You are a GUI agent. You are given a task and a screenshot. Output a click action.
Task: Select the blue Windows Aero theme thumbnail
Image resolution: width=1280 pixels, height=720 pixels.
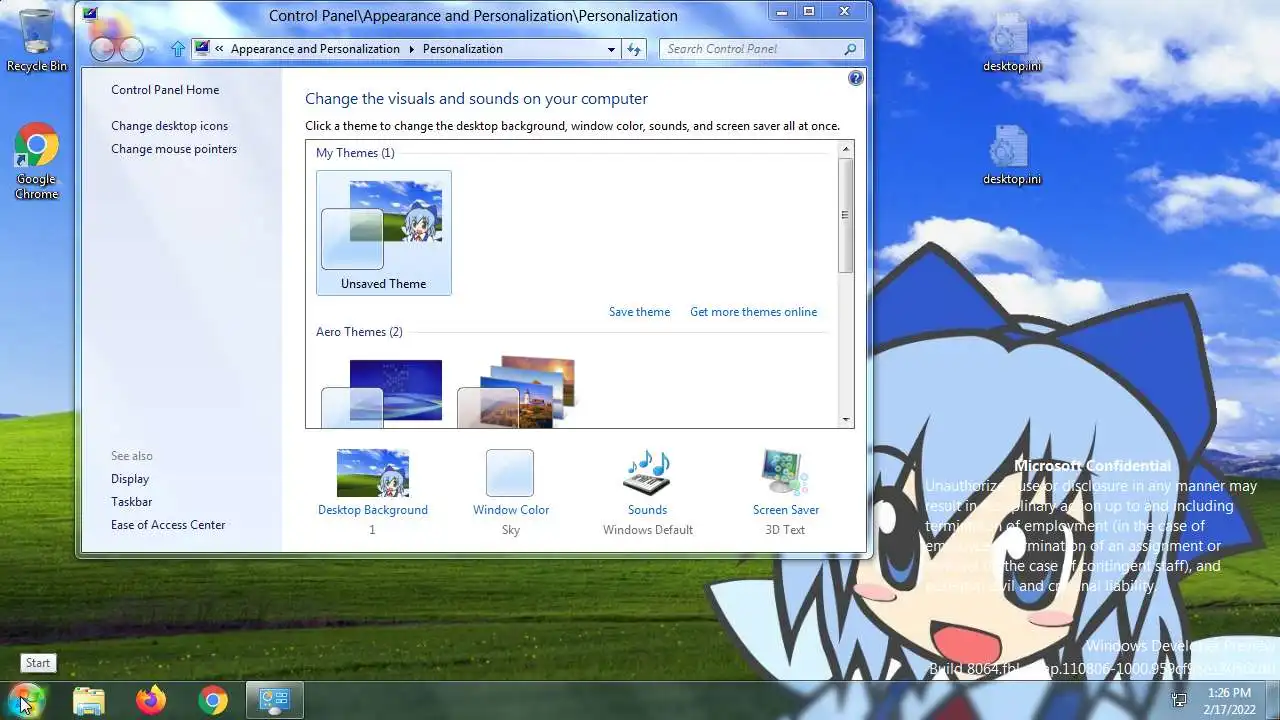pyautogui.click(x=382, y=392)
